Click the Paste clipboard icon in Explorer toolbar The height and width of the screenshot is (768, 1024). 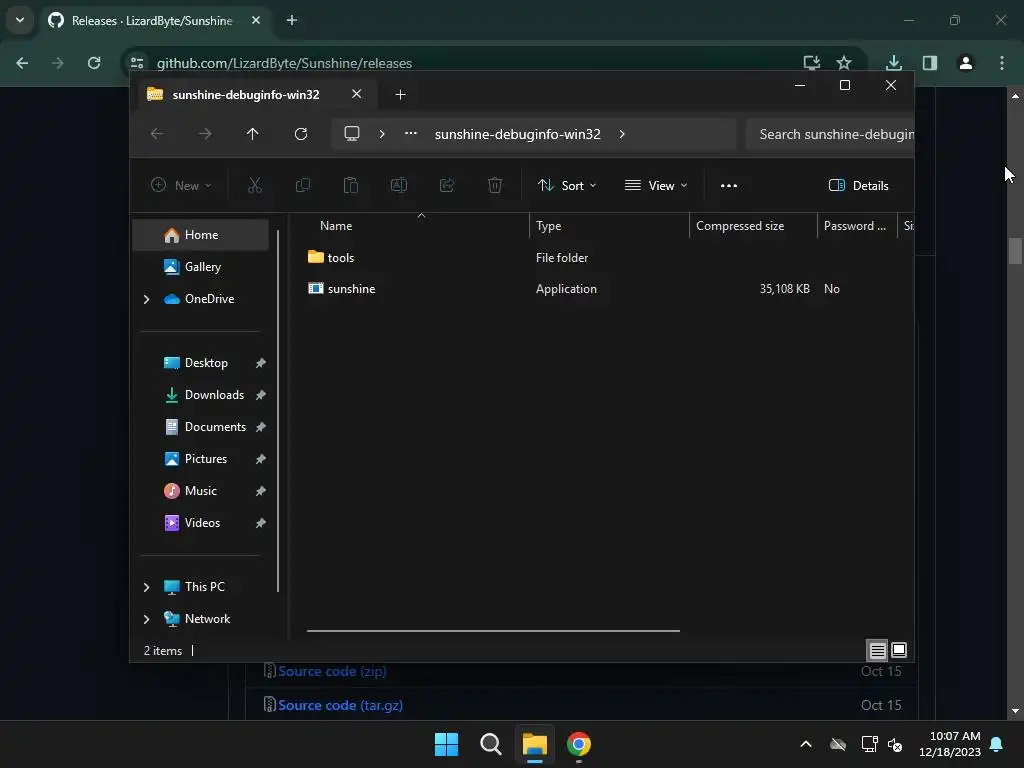coord(351,185)
